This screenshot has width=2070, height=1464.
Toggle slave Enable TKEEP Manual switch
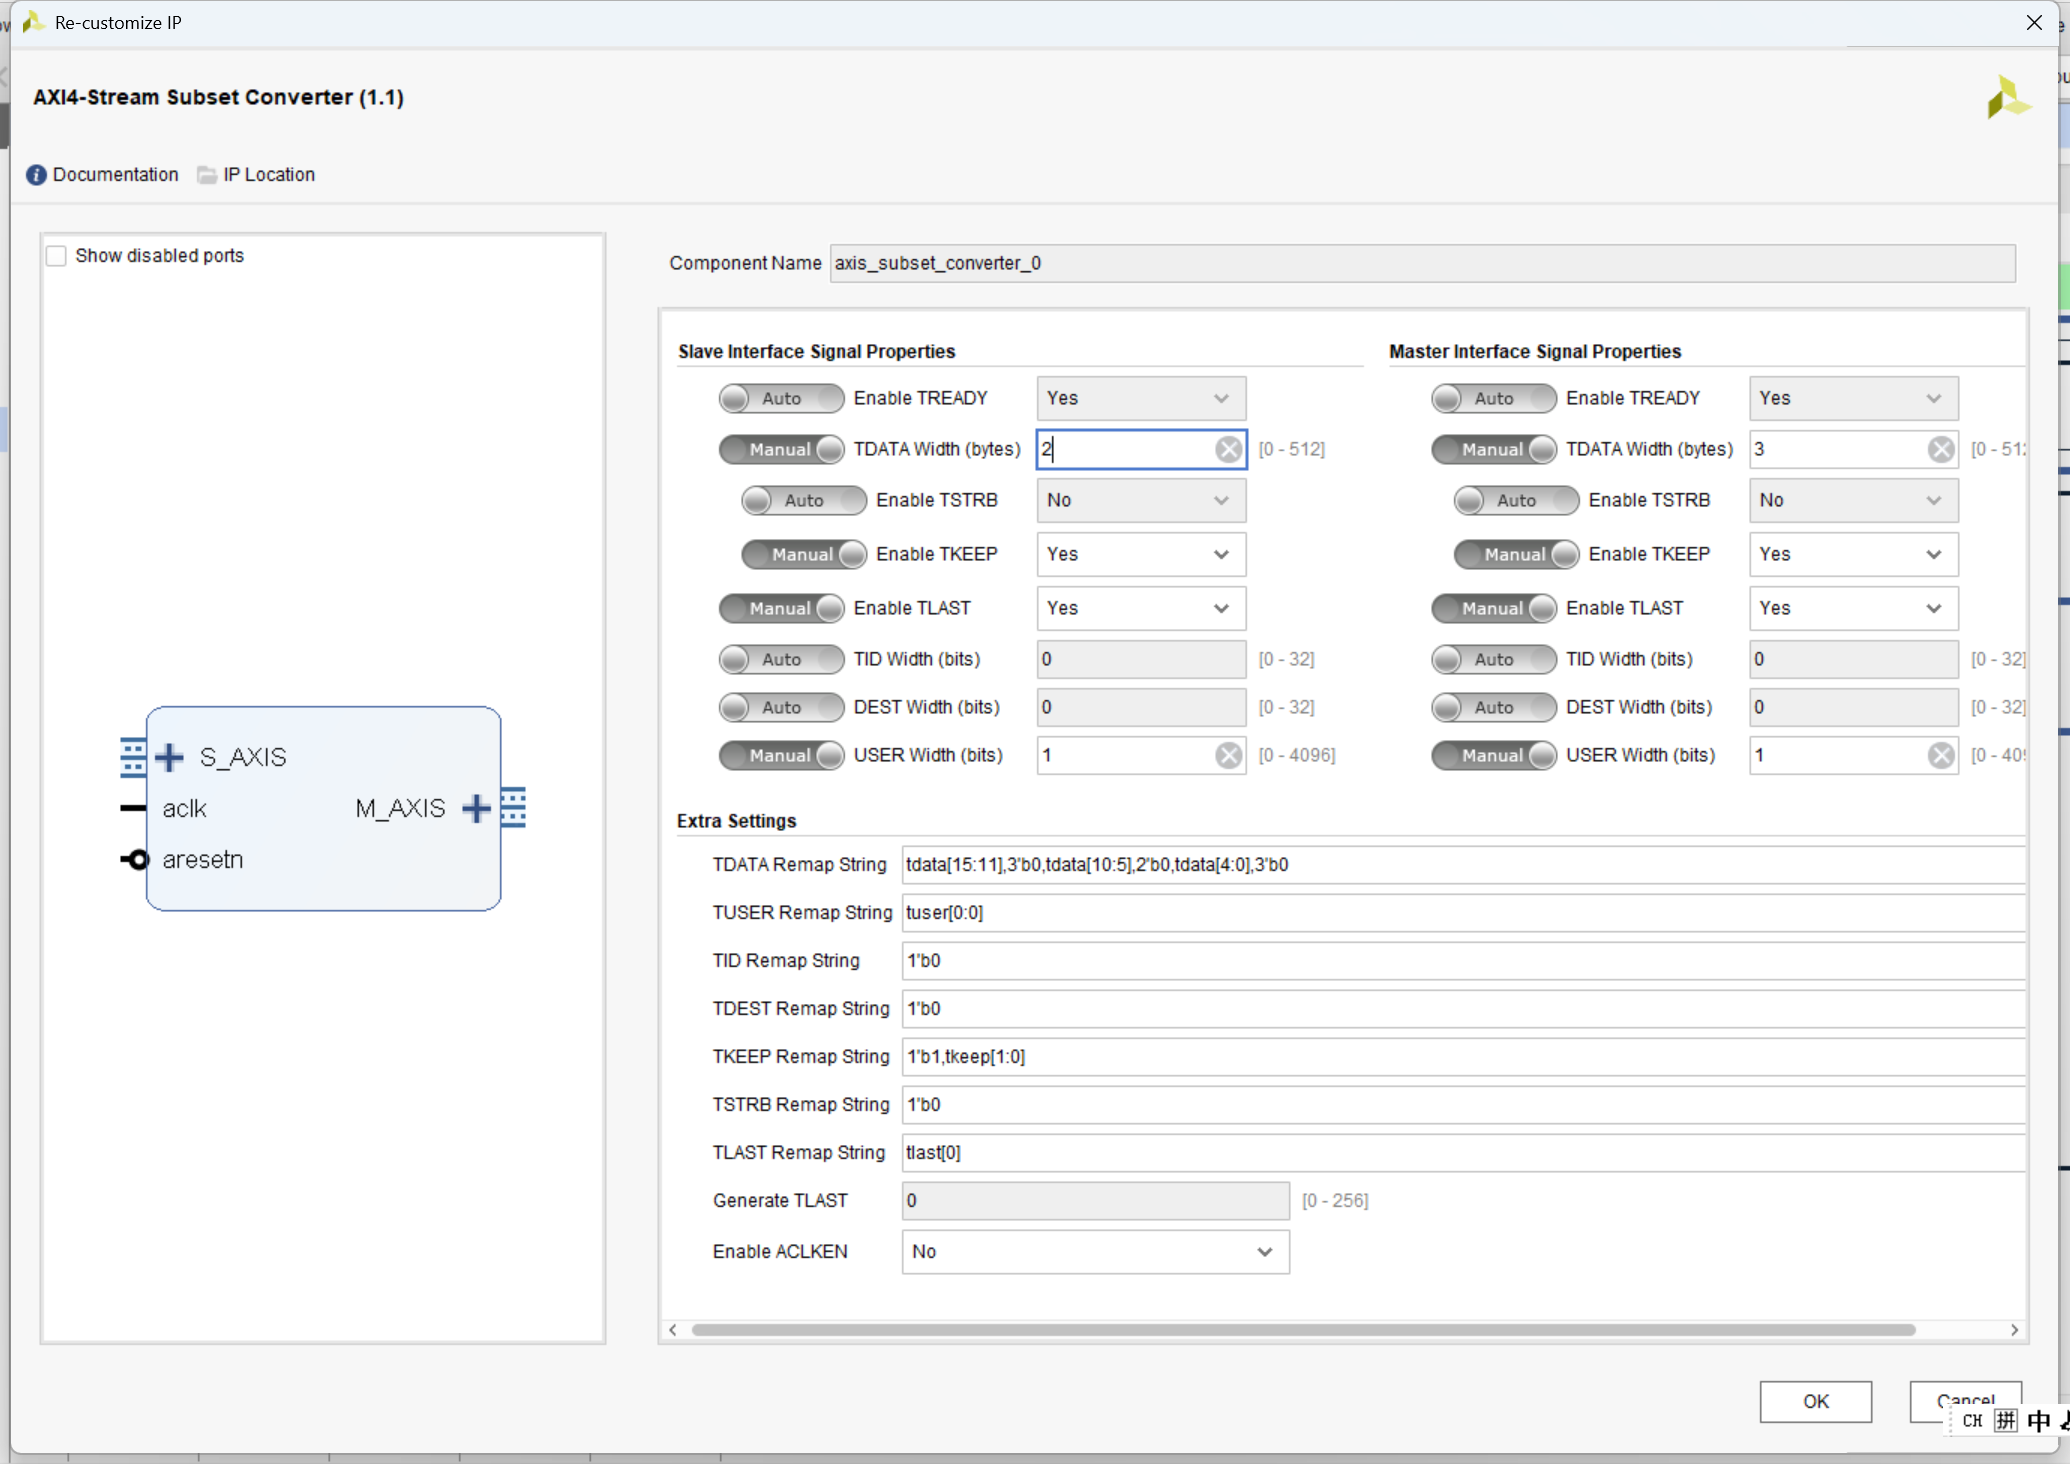[x=803, y=554]
